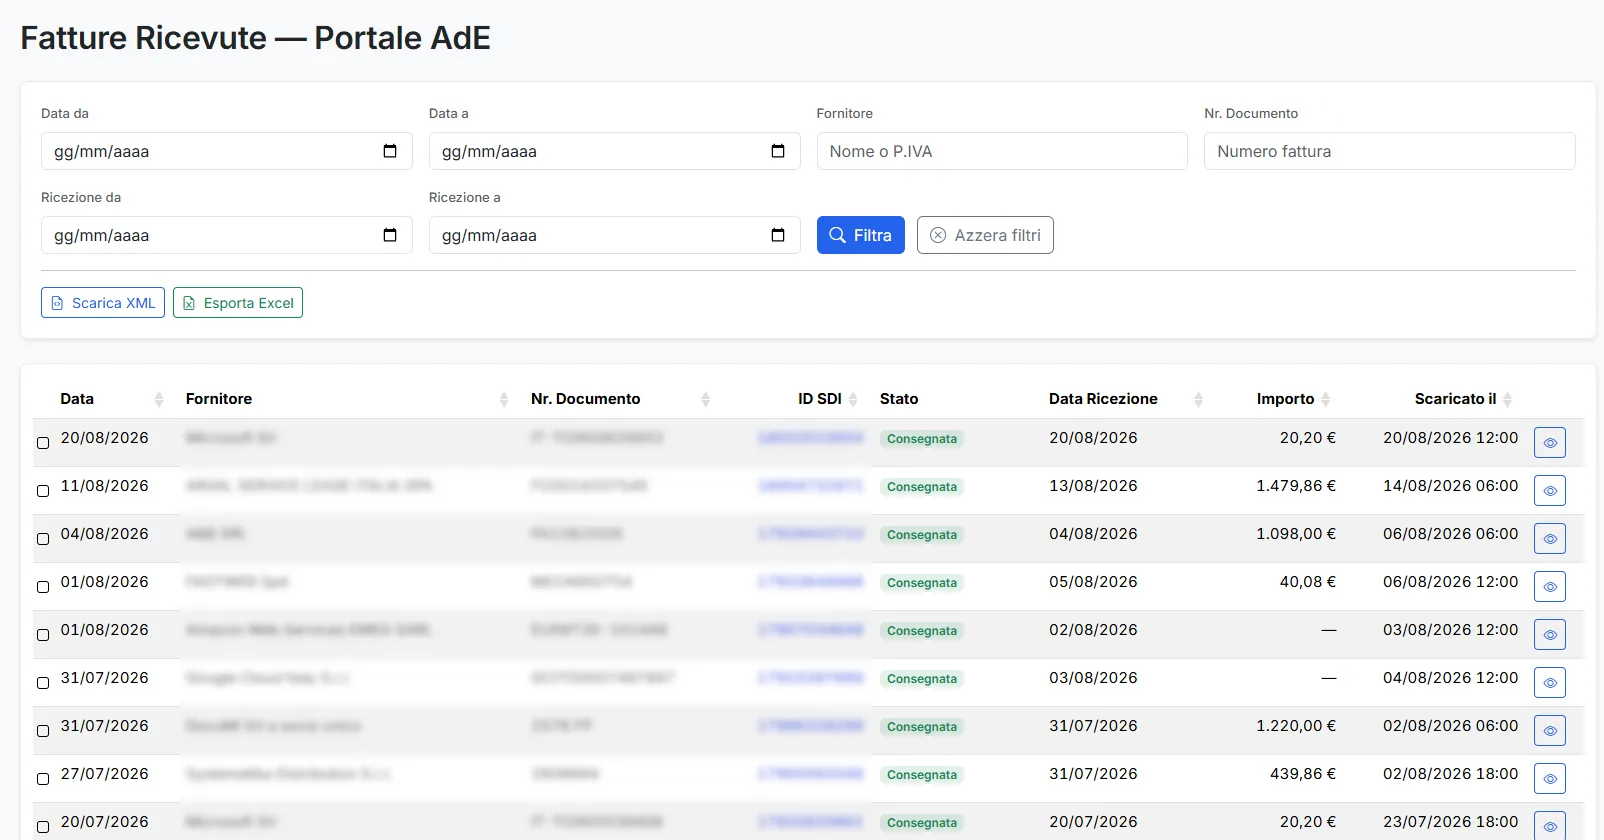This screenshot has height=840, width=1604.
Task: Sort table by ID SDI arrows
Action: pos(853,399)
